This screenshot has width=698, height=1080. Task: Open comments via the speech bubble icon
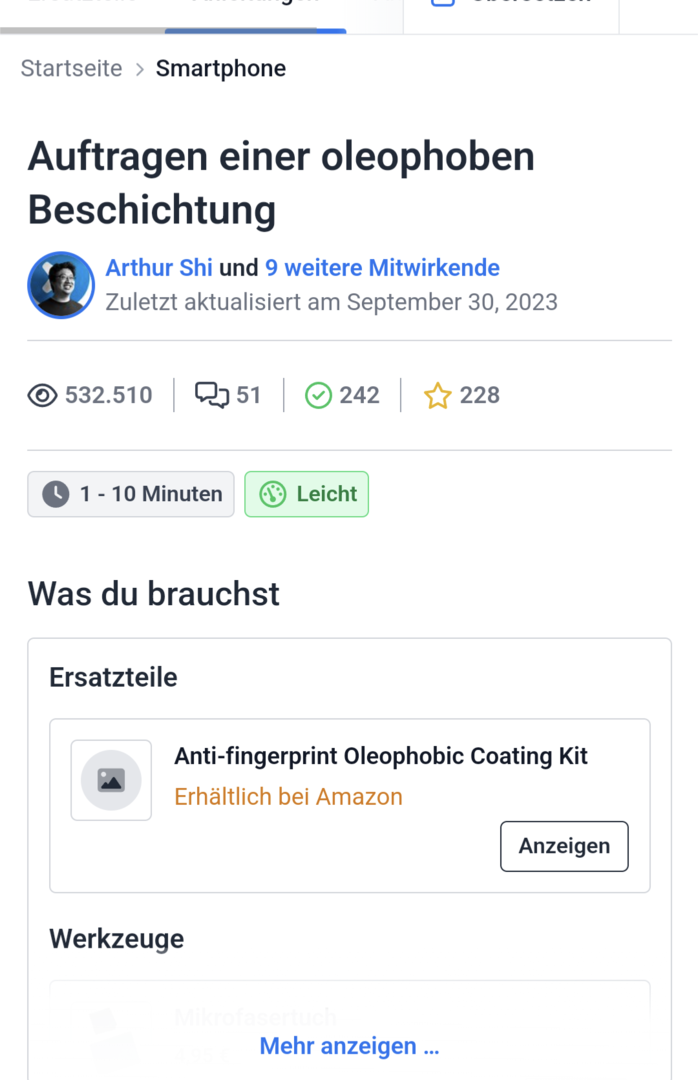tap(211, 396)
